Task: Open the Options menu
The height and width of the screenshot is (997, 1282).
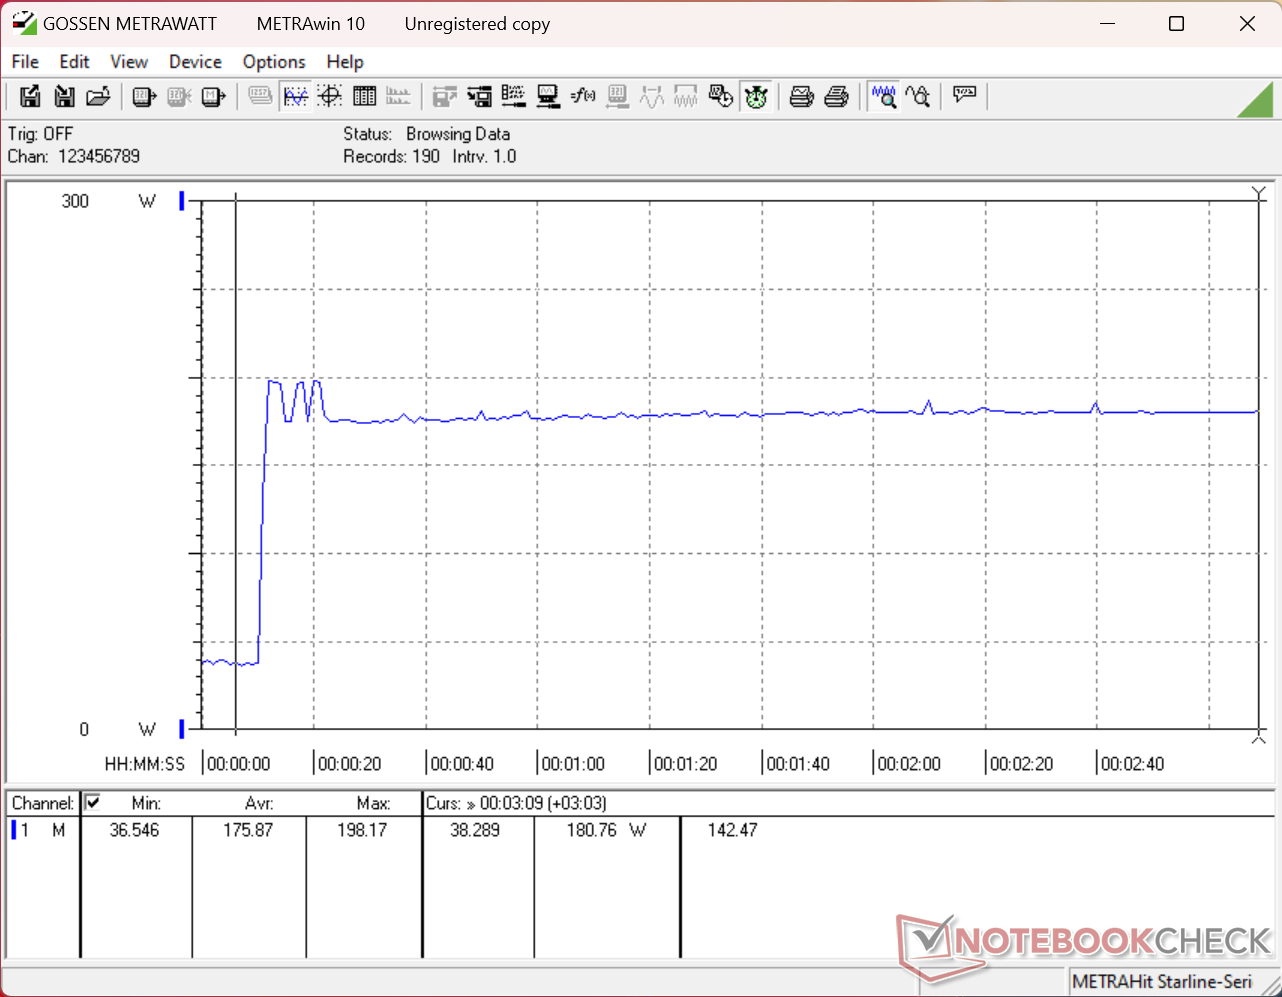Action: coord(274,62)
